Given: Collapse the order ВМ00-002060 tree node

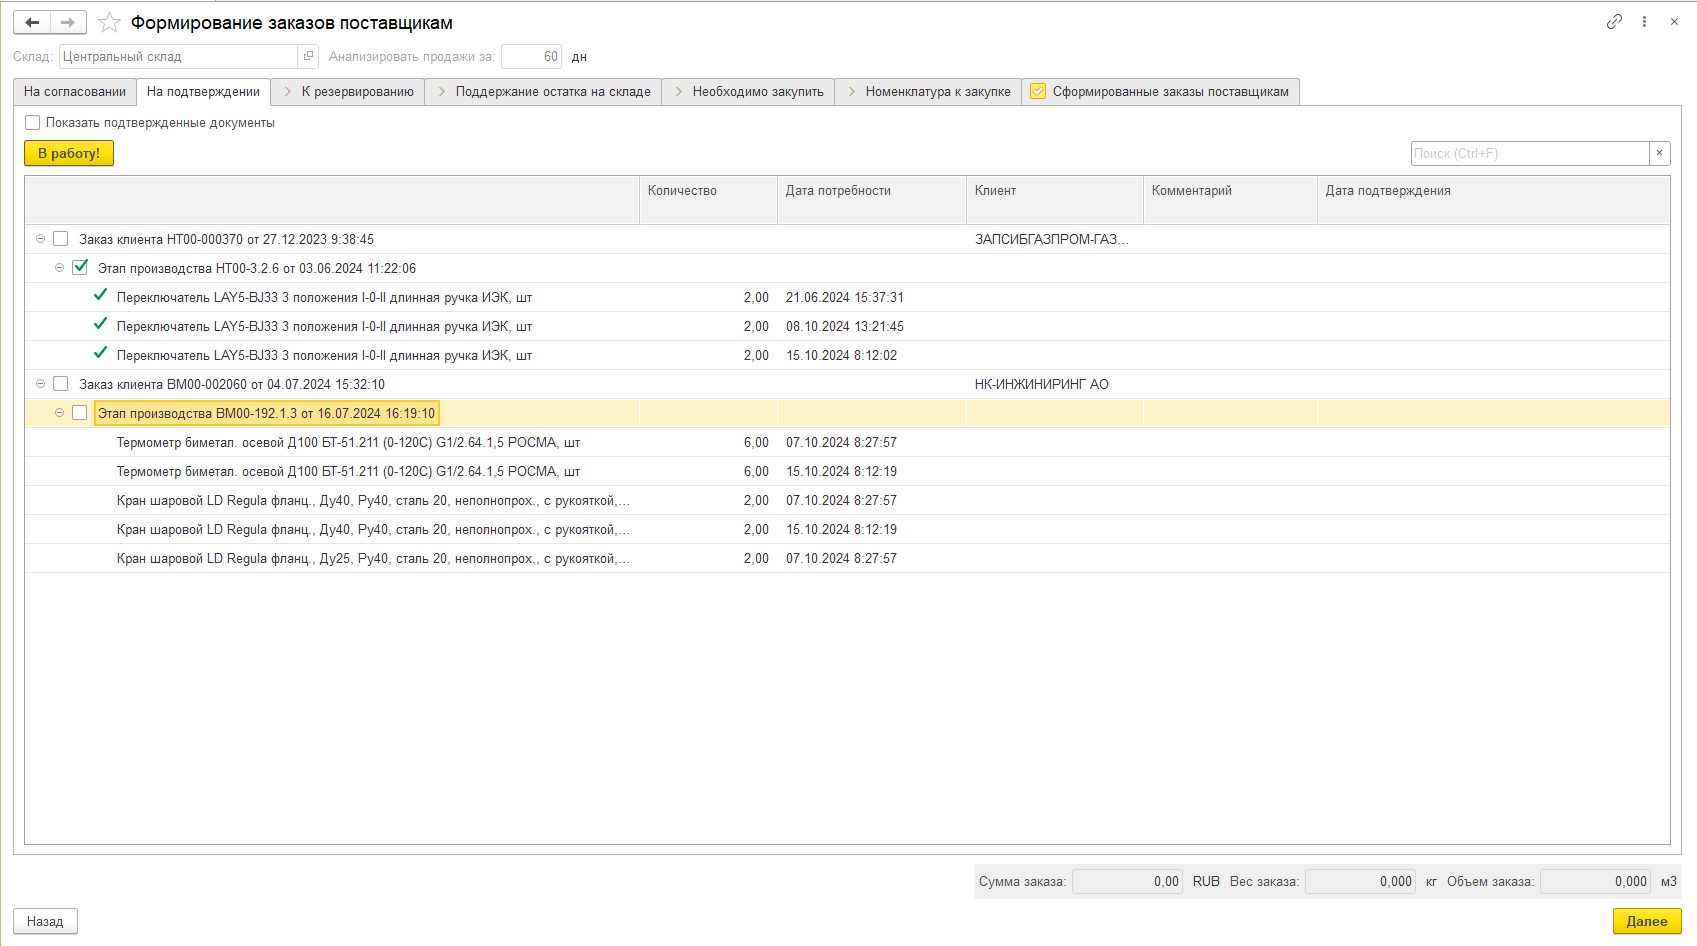Looking at the screenshot, I should coord(41,384).
